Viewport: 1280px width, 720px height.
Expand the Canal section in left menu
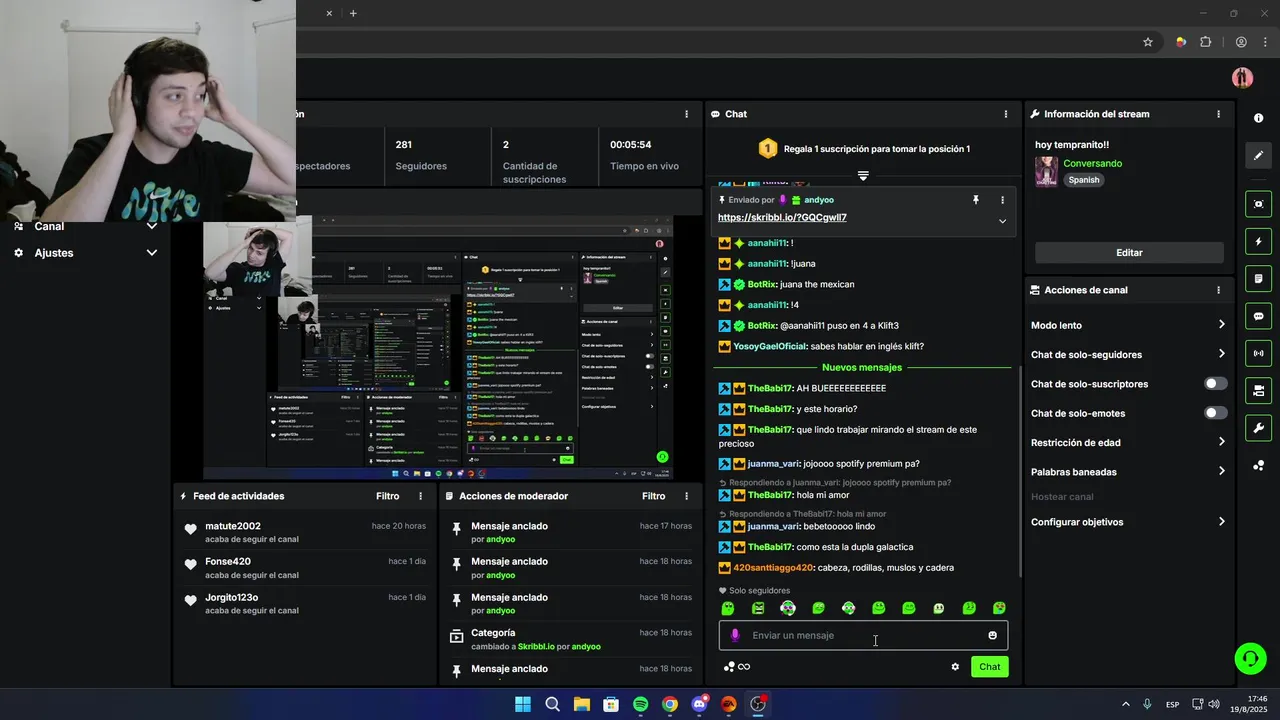[152, 226]
